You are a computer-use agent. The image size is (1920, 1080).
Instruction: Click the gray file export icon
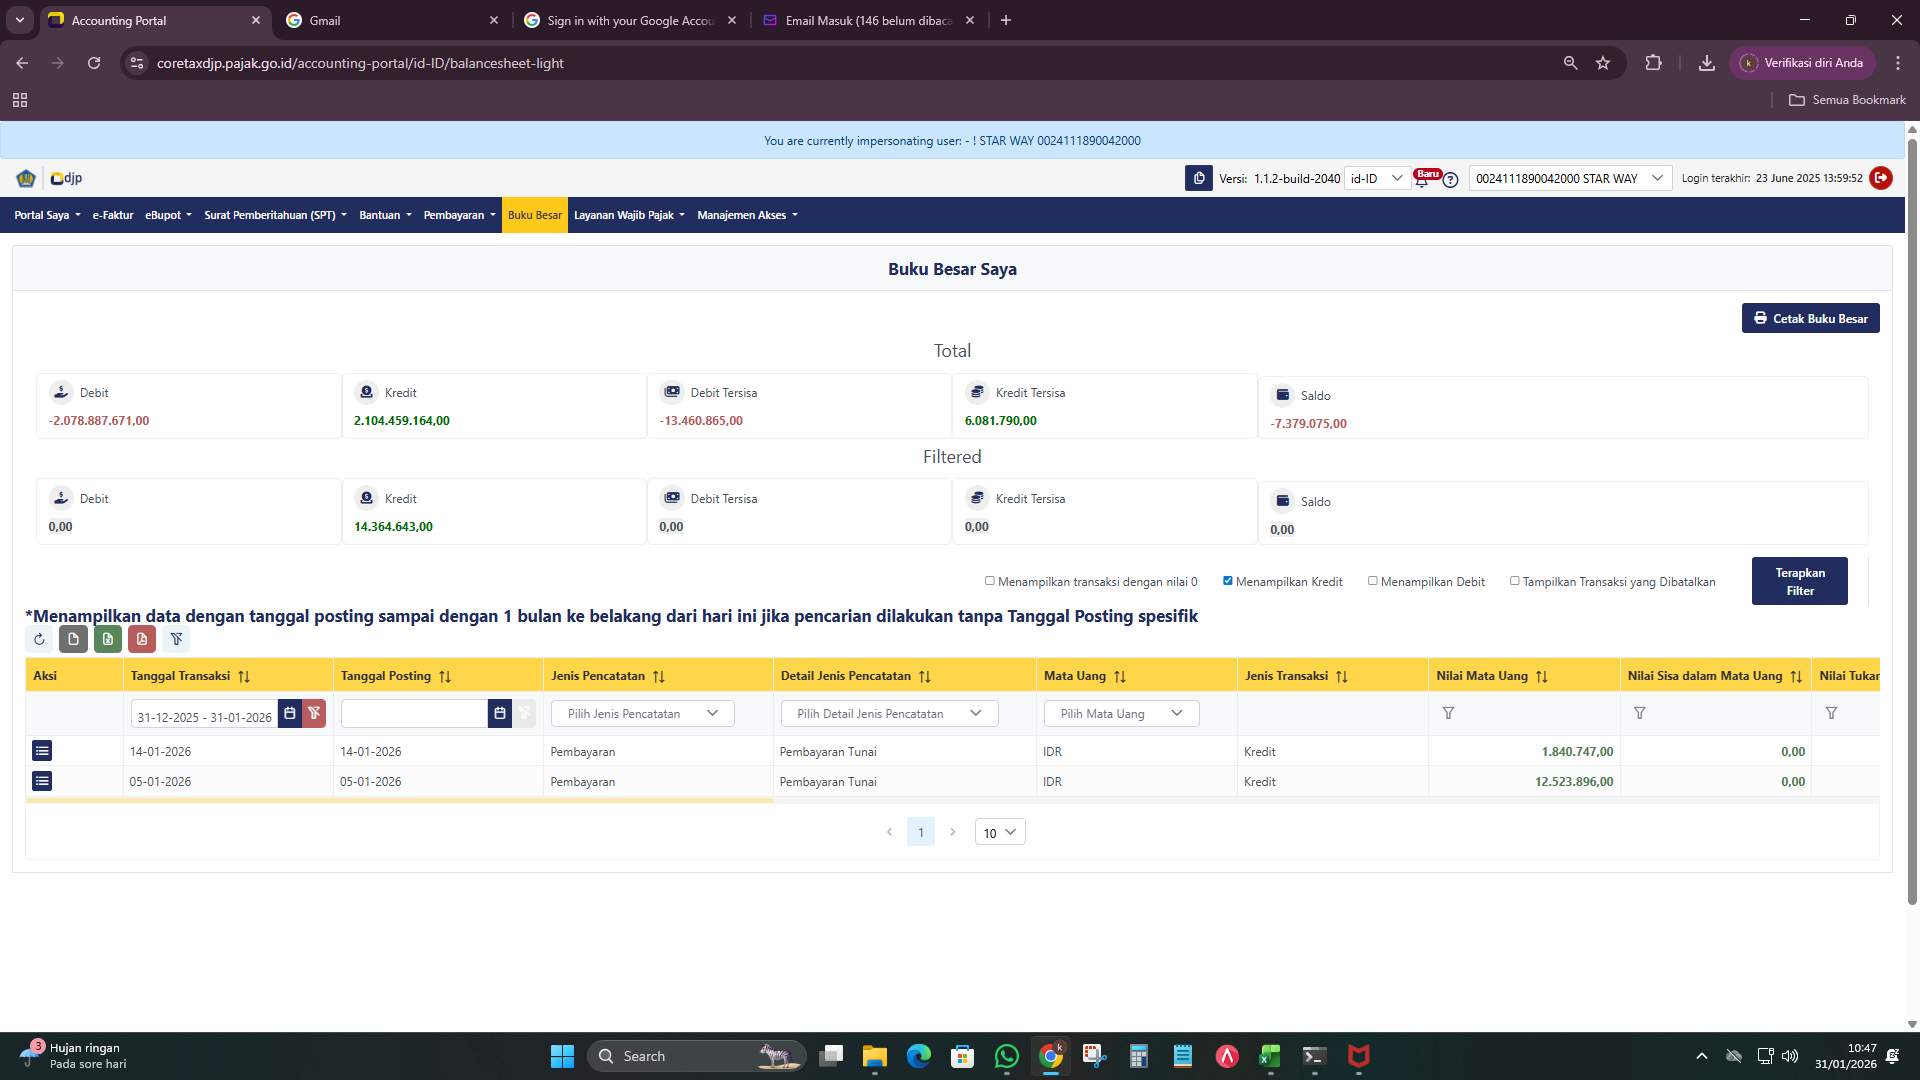(x=73, y=640)
